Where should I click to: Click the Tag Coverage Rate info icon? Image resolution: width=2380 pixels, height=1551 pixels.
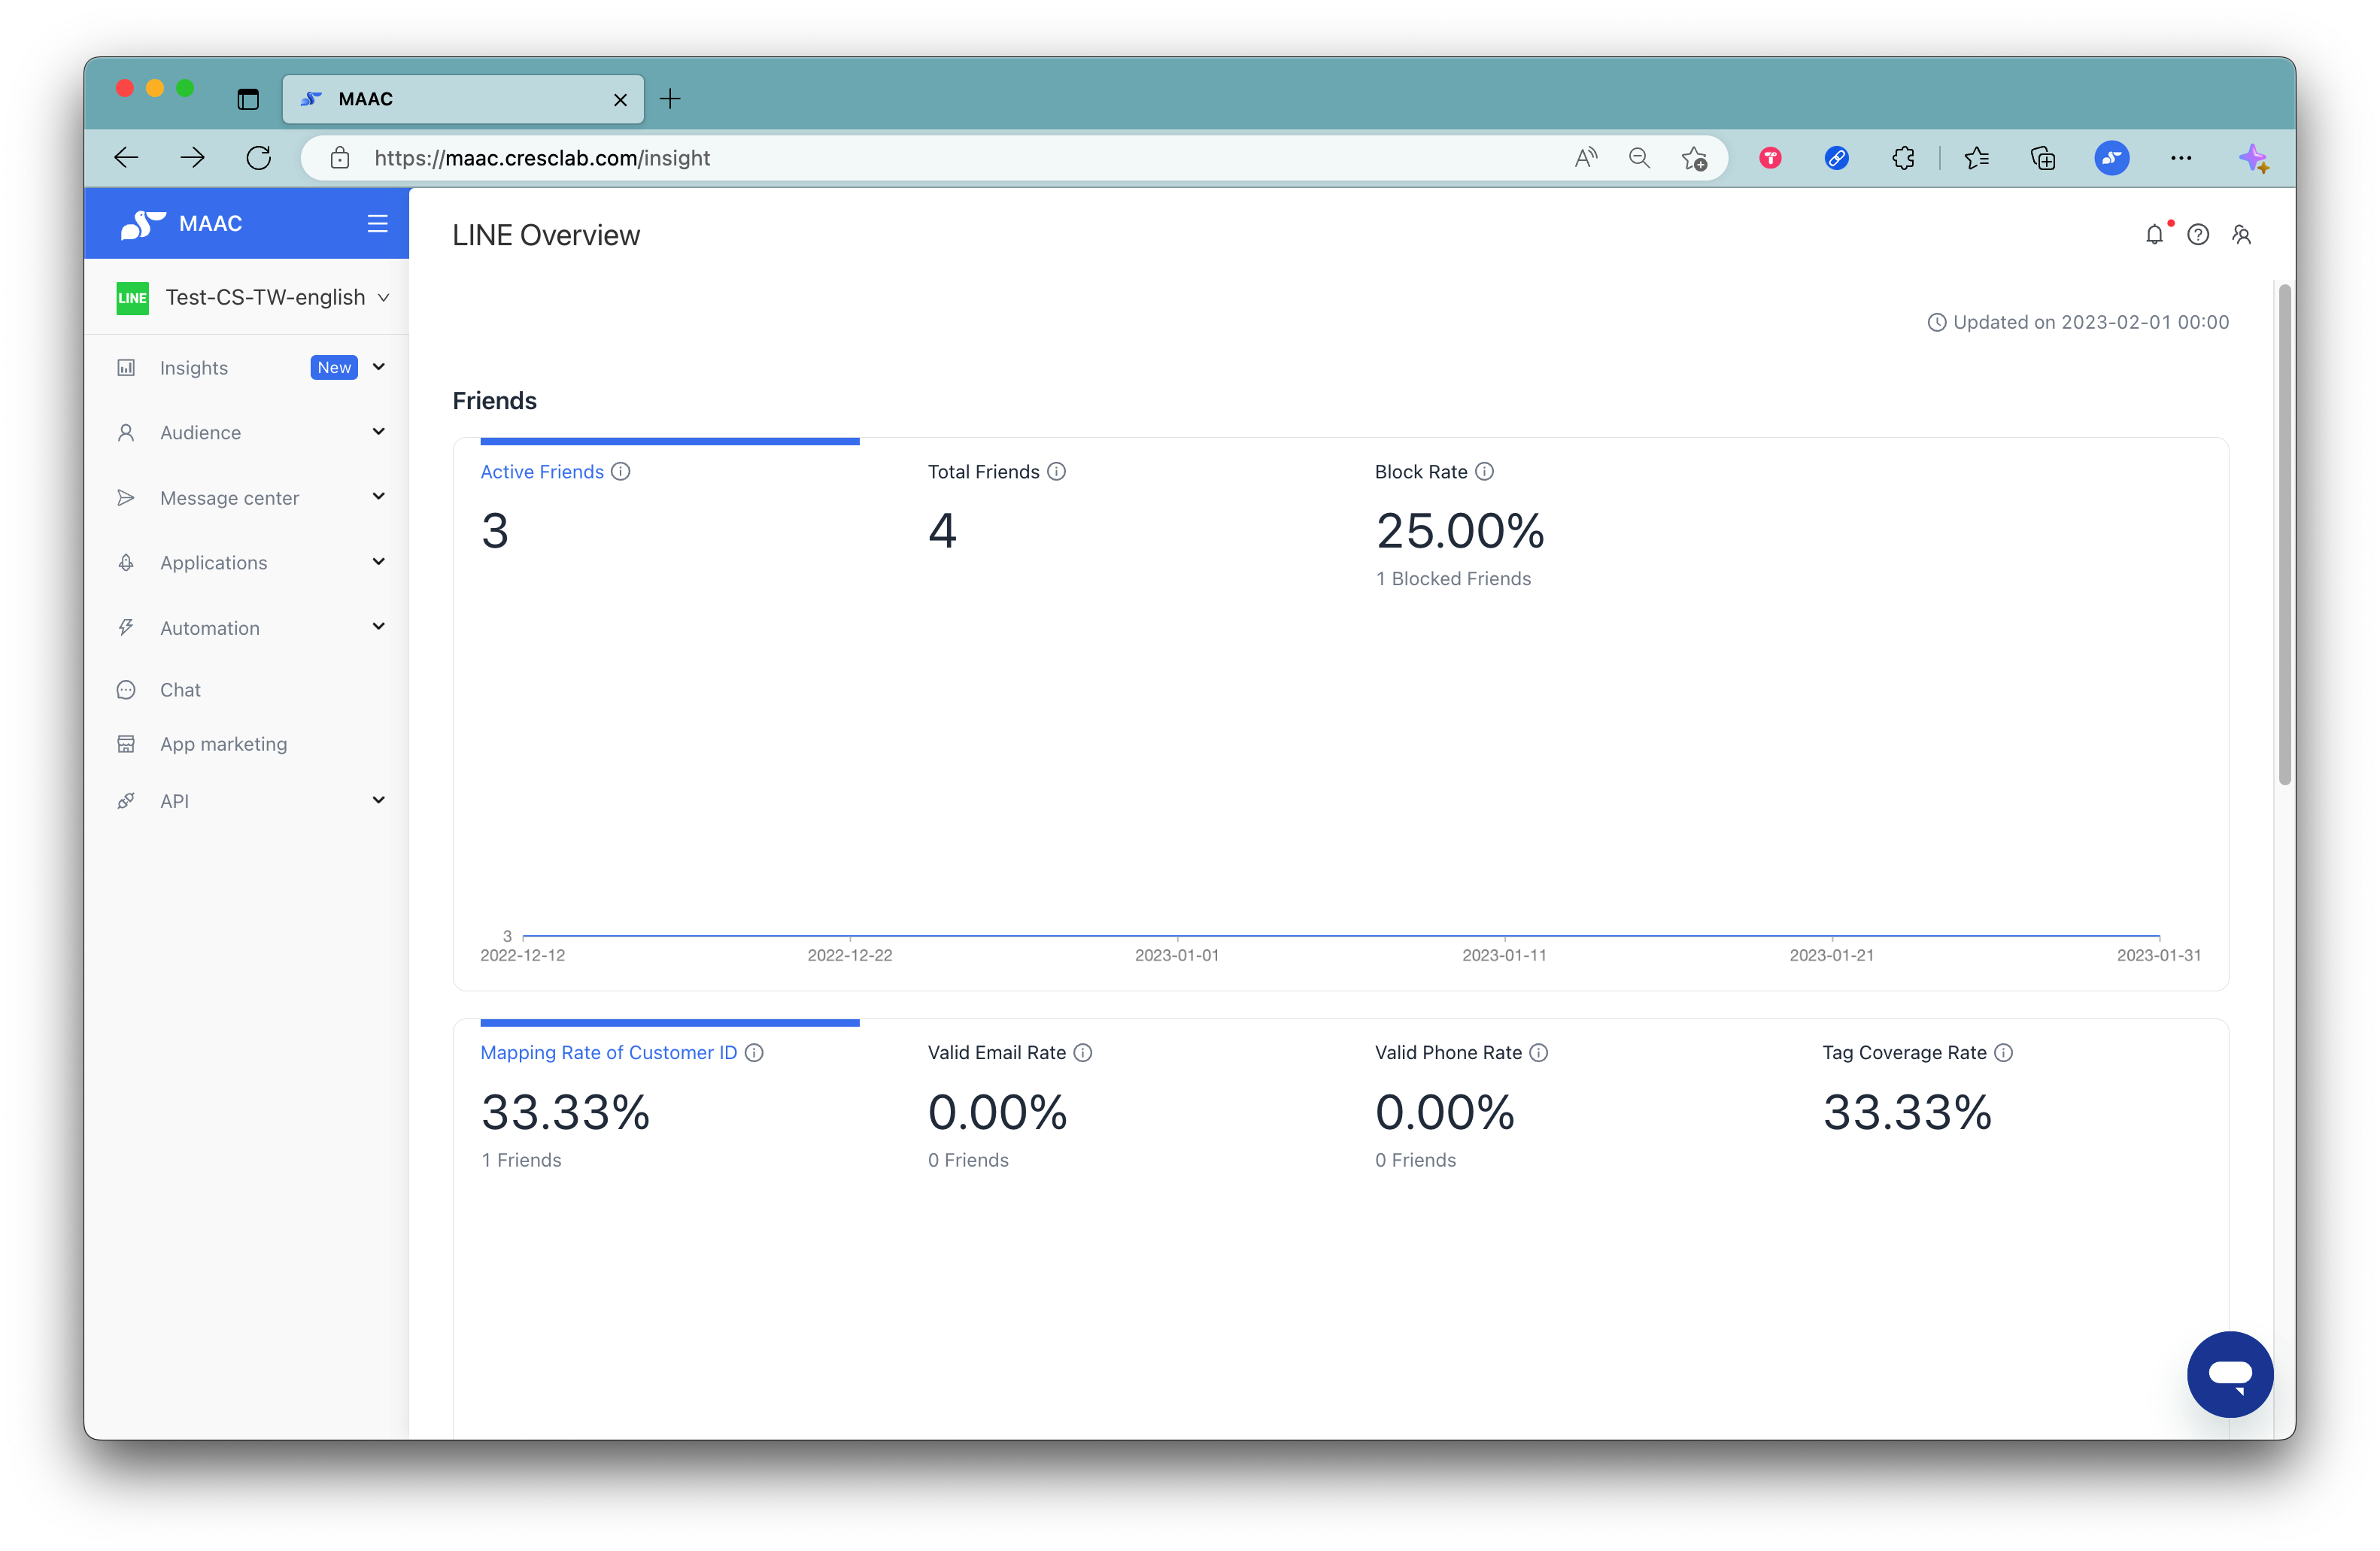click(2003, 1052)
